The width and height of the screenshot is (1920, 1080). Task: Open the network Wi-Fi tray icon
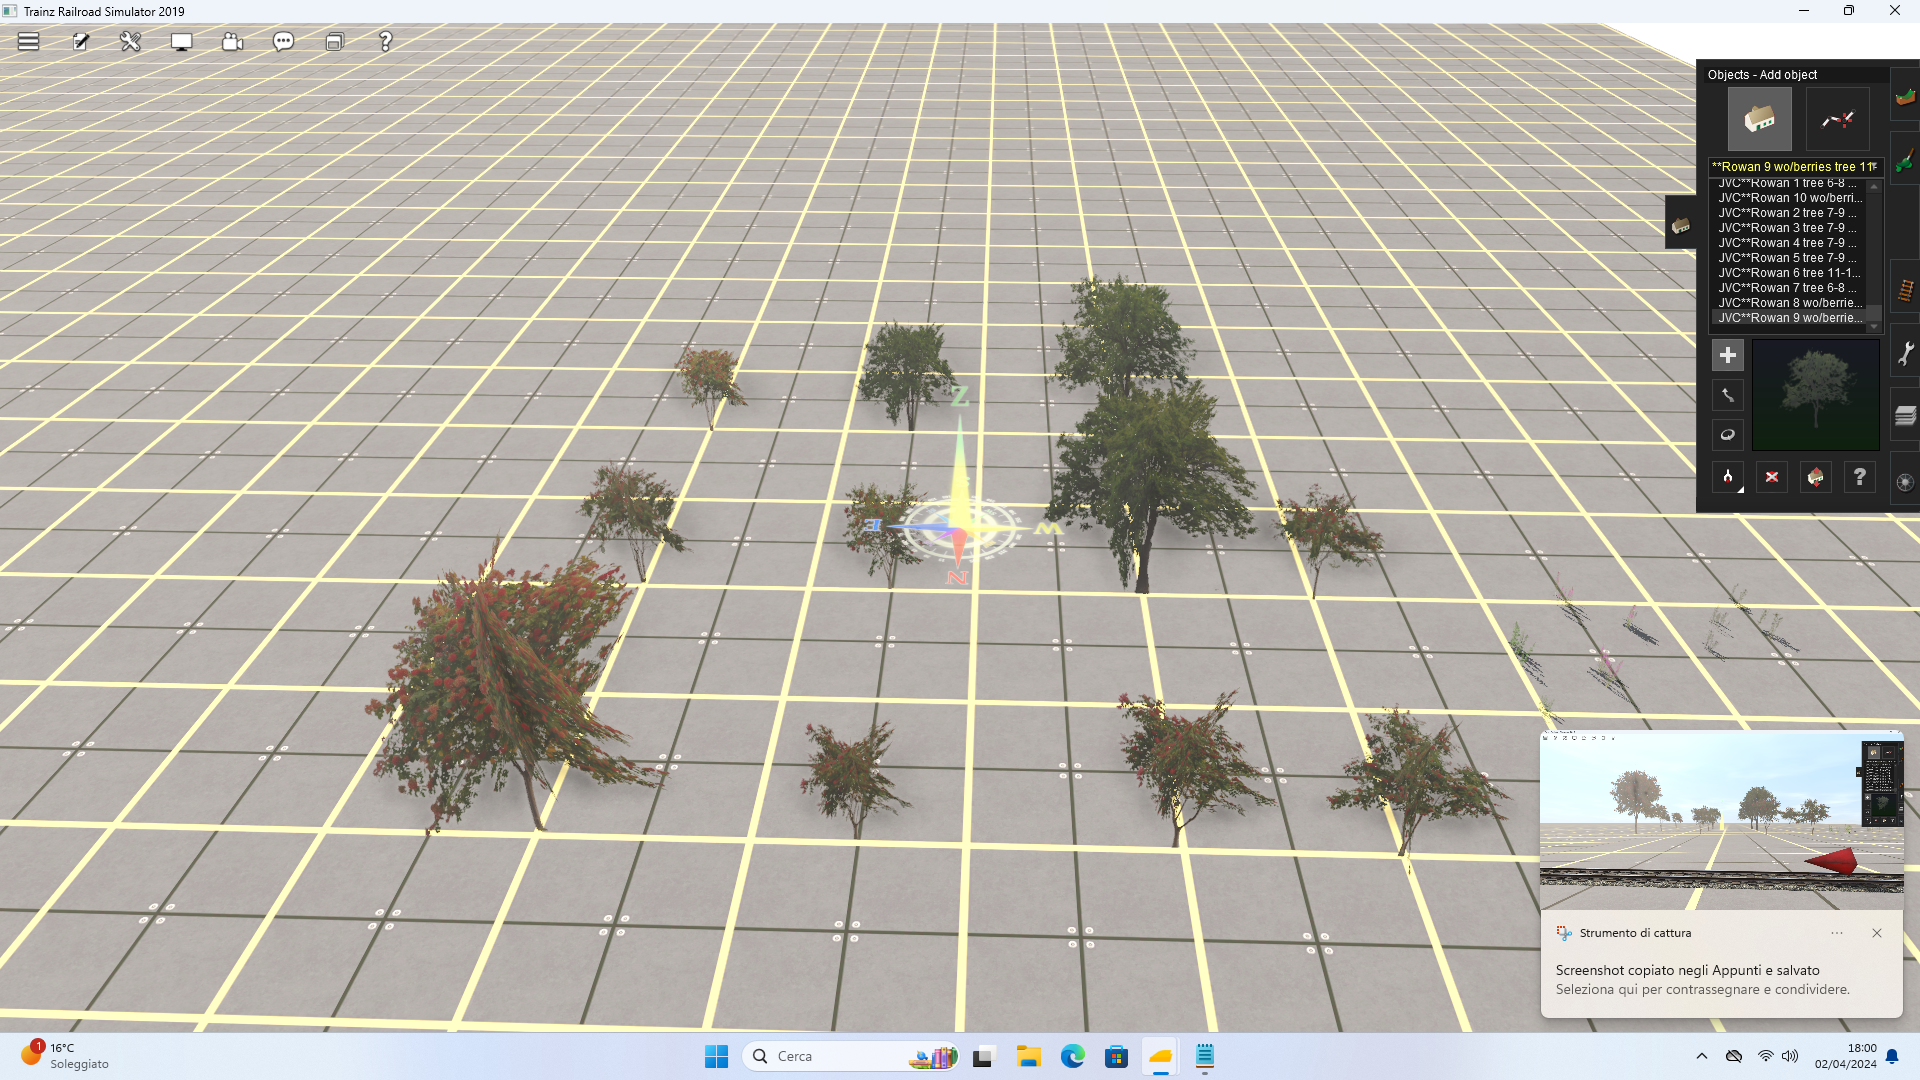[1765, 1056]
